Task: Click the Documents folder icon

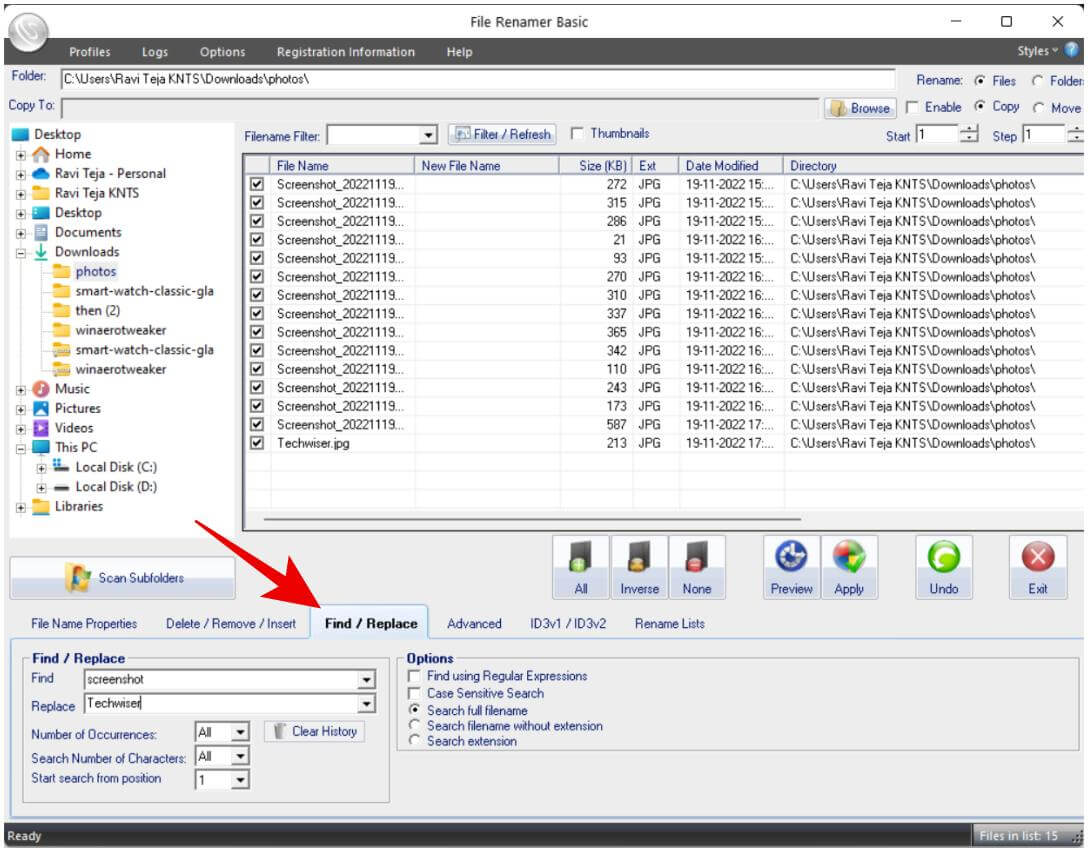Action: point(41,232)
